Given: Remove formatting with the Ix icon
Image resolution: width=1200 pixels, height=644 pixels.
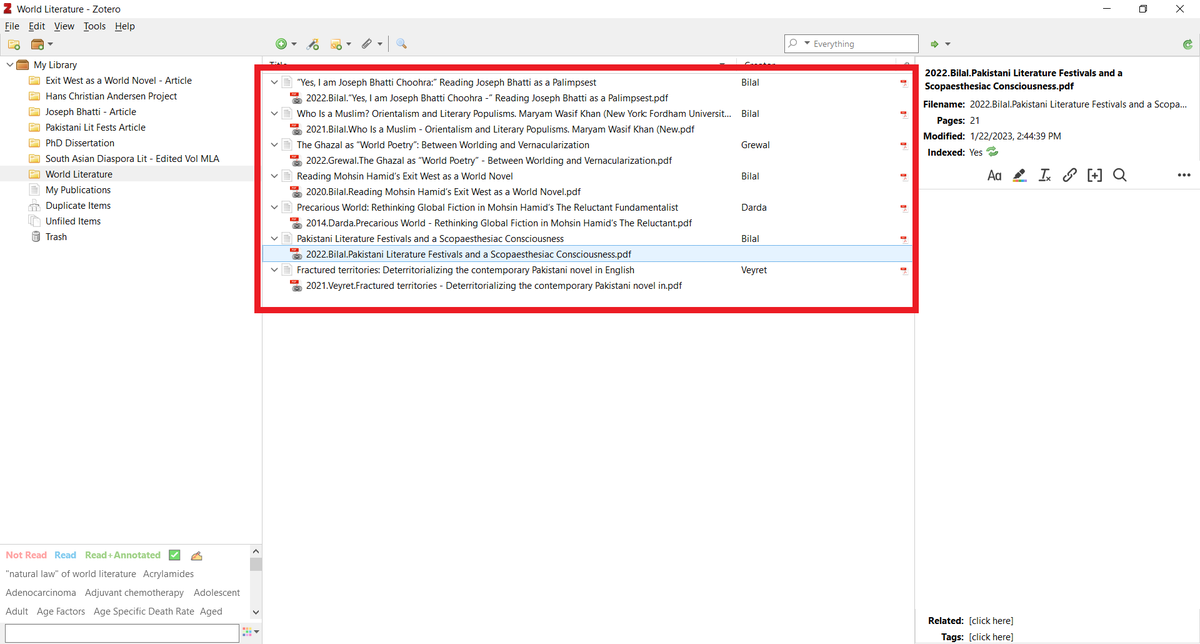Looking at the screenshot, I should click(x=1044, y=175).
